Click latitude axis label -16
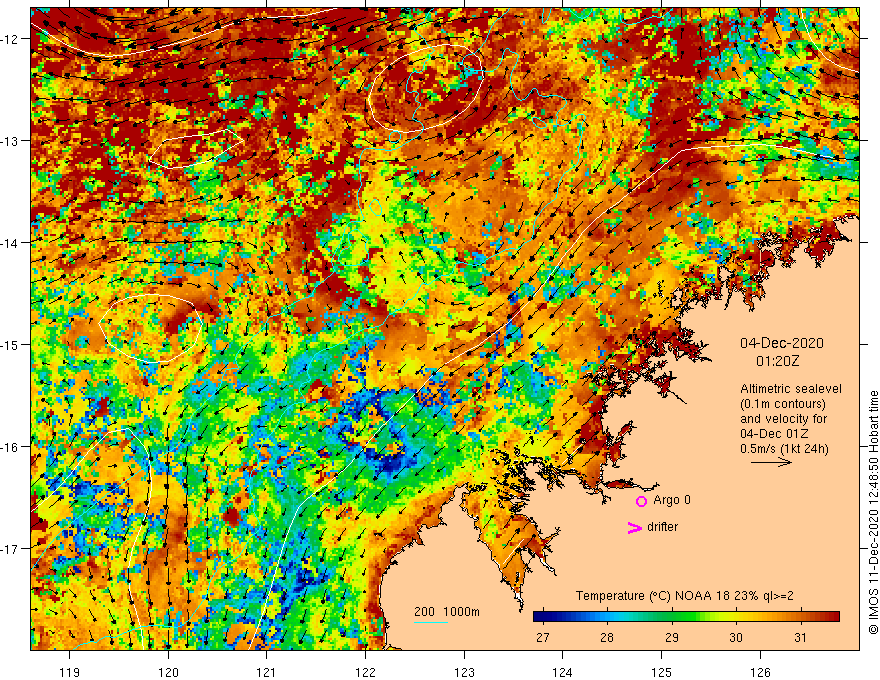The height and width of the screenshot is (680, 880). (10, 447)
